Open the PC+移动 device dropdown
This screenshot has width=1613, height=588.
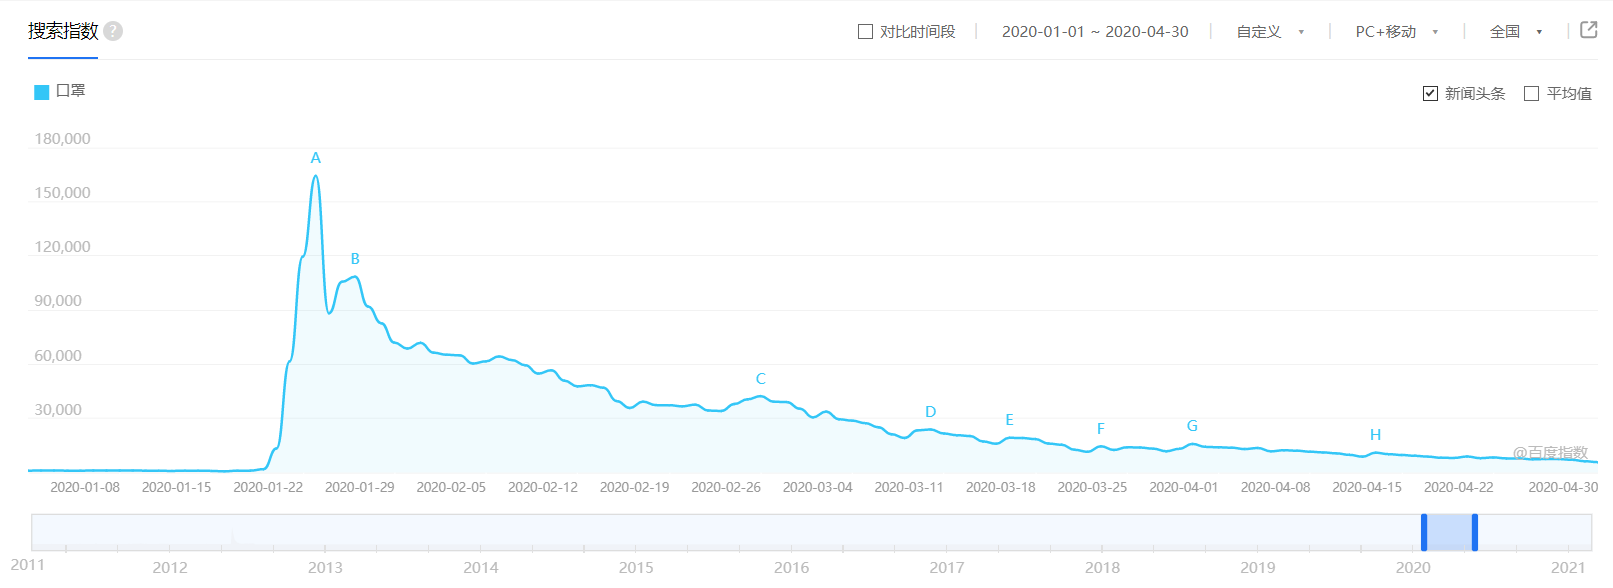click(1396, 32)
